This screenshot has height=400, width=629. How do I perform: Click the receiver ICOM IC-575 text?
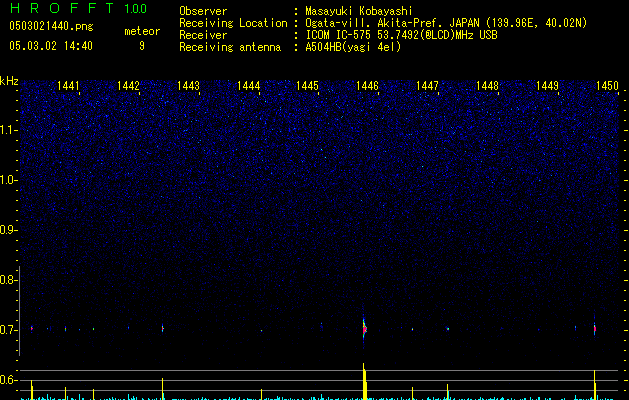pyautogui.click(x=340, y=35)
